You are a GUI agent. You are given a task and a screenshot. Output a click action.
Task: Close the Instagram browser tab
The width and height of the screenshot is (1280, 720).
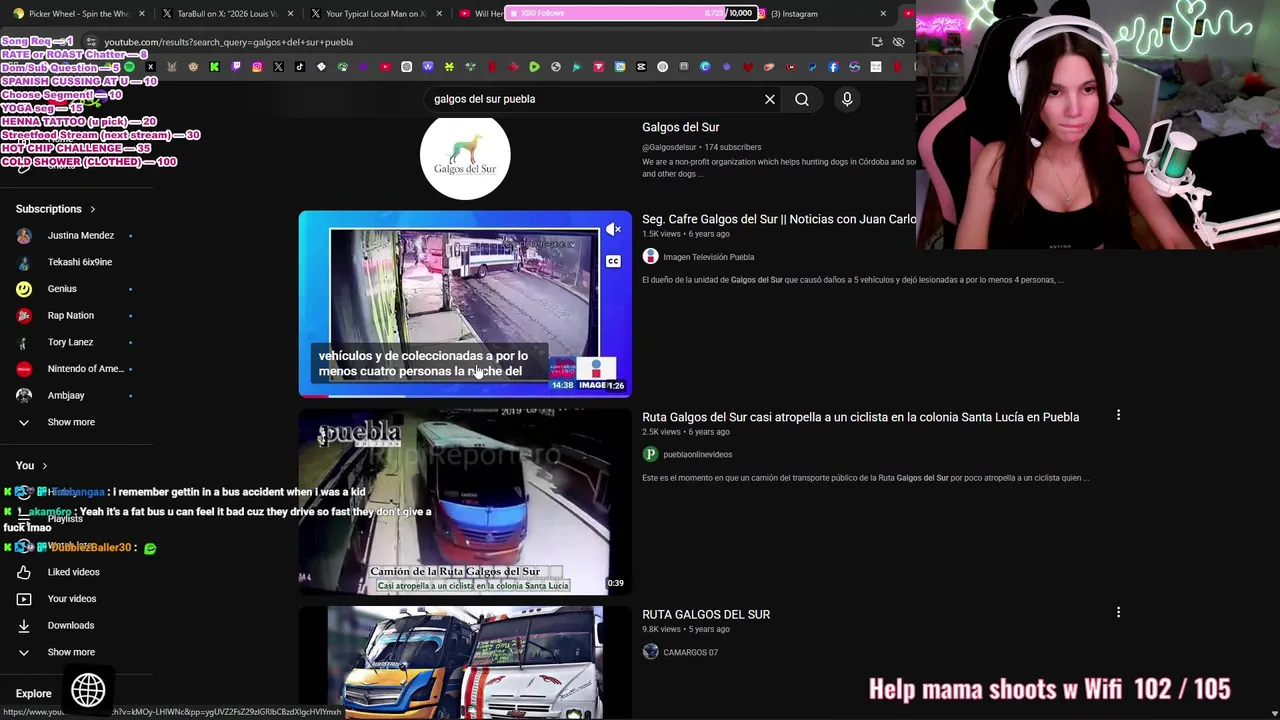pos(883,14)
